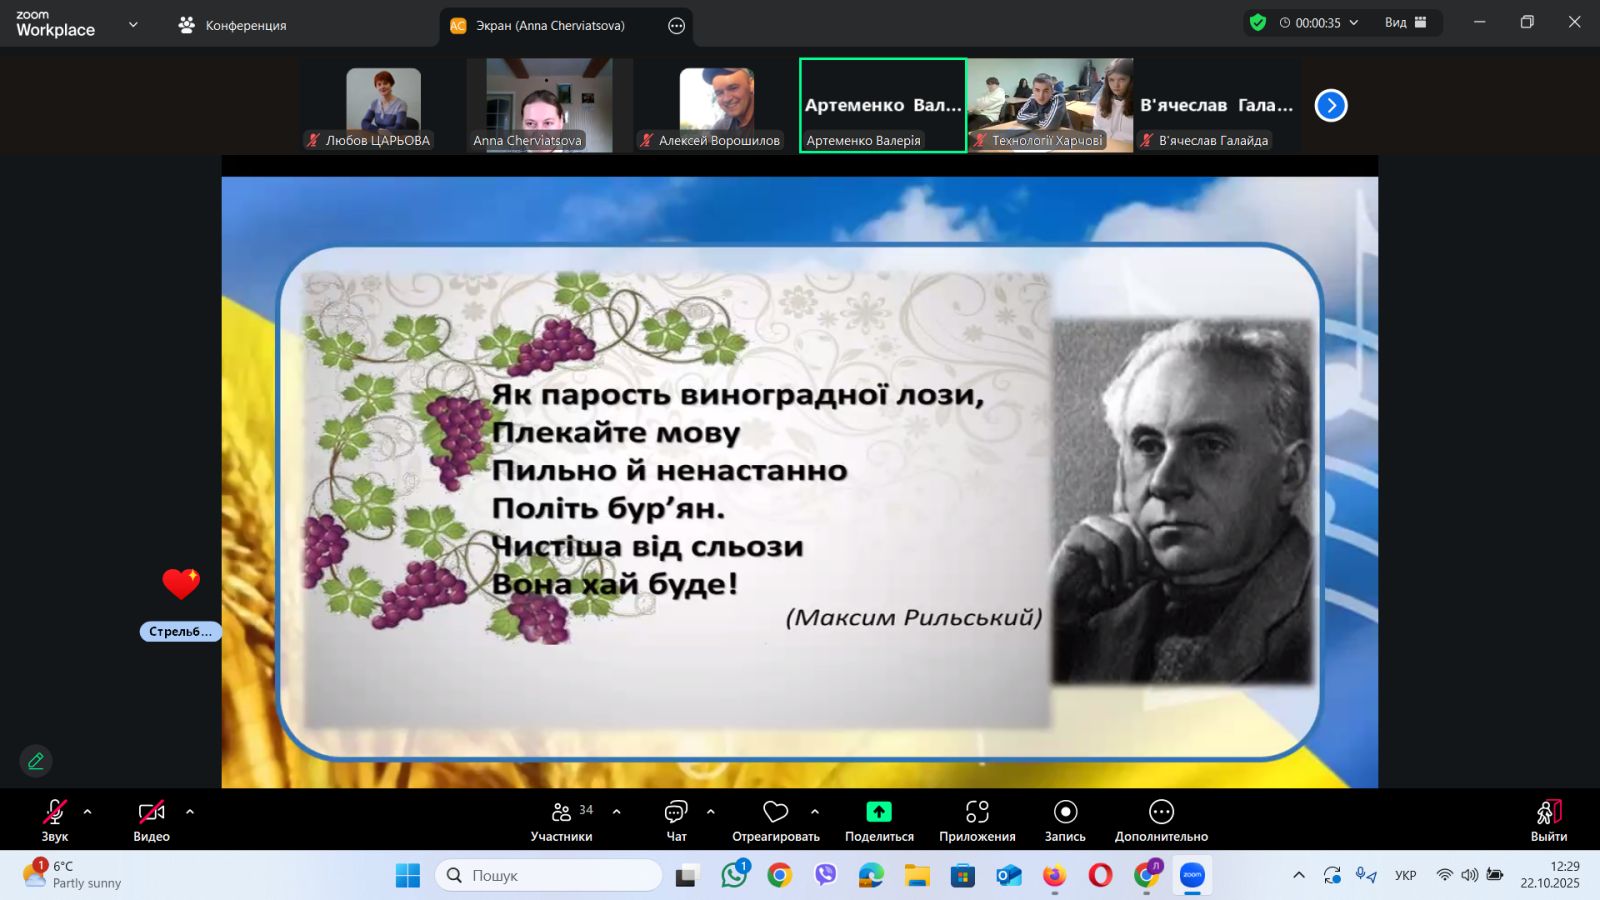This screenshot has width=1600, height=900.
Task: Open the Чат chat panel
Action: (676, 820)
